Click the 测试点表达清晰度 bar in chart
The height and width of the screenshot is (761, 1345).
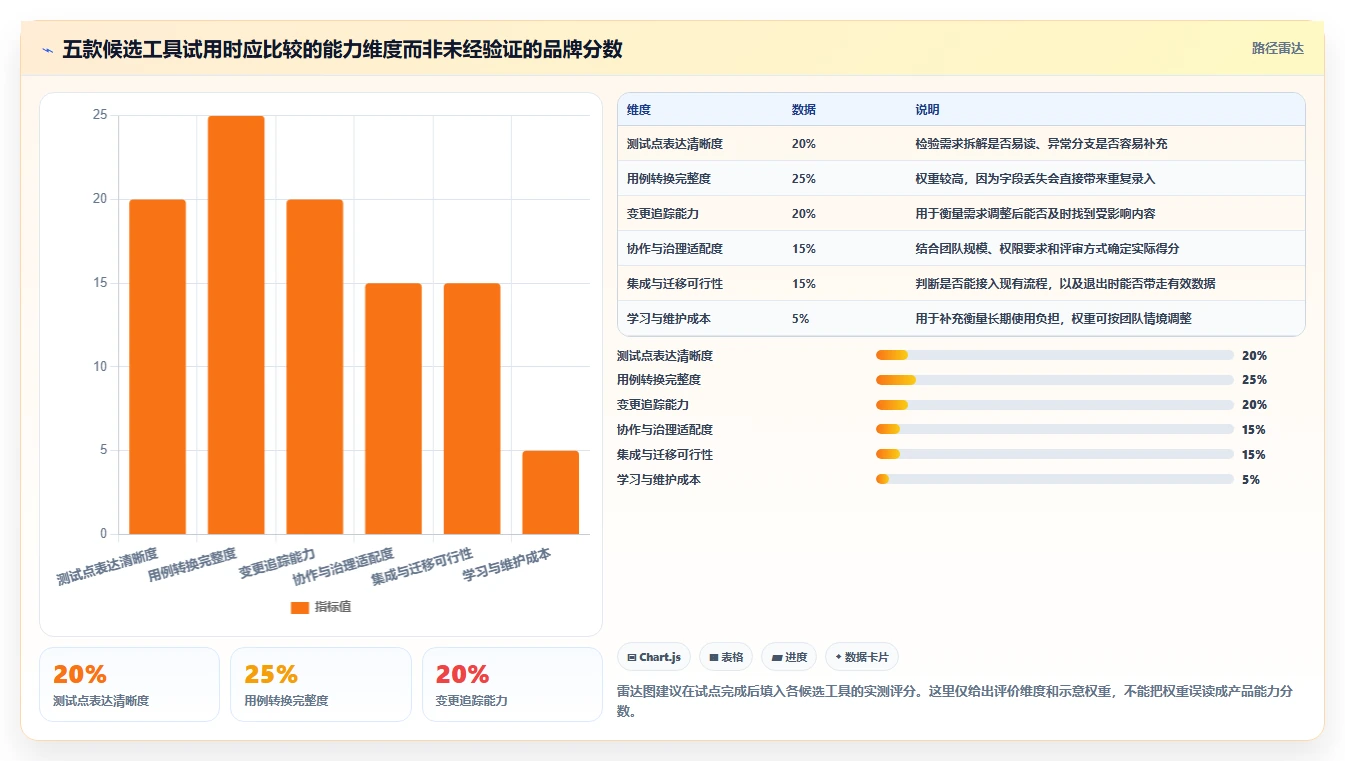[158, 366]
